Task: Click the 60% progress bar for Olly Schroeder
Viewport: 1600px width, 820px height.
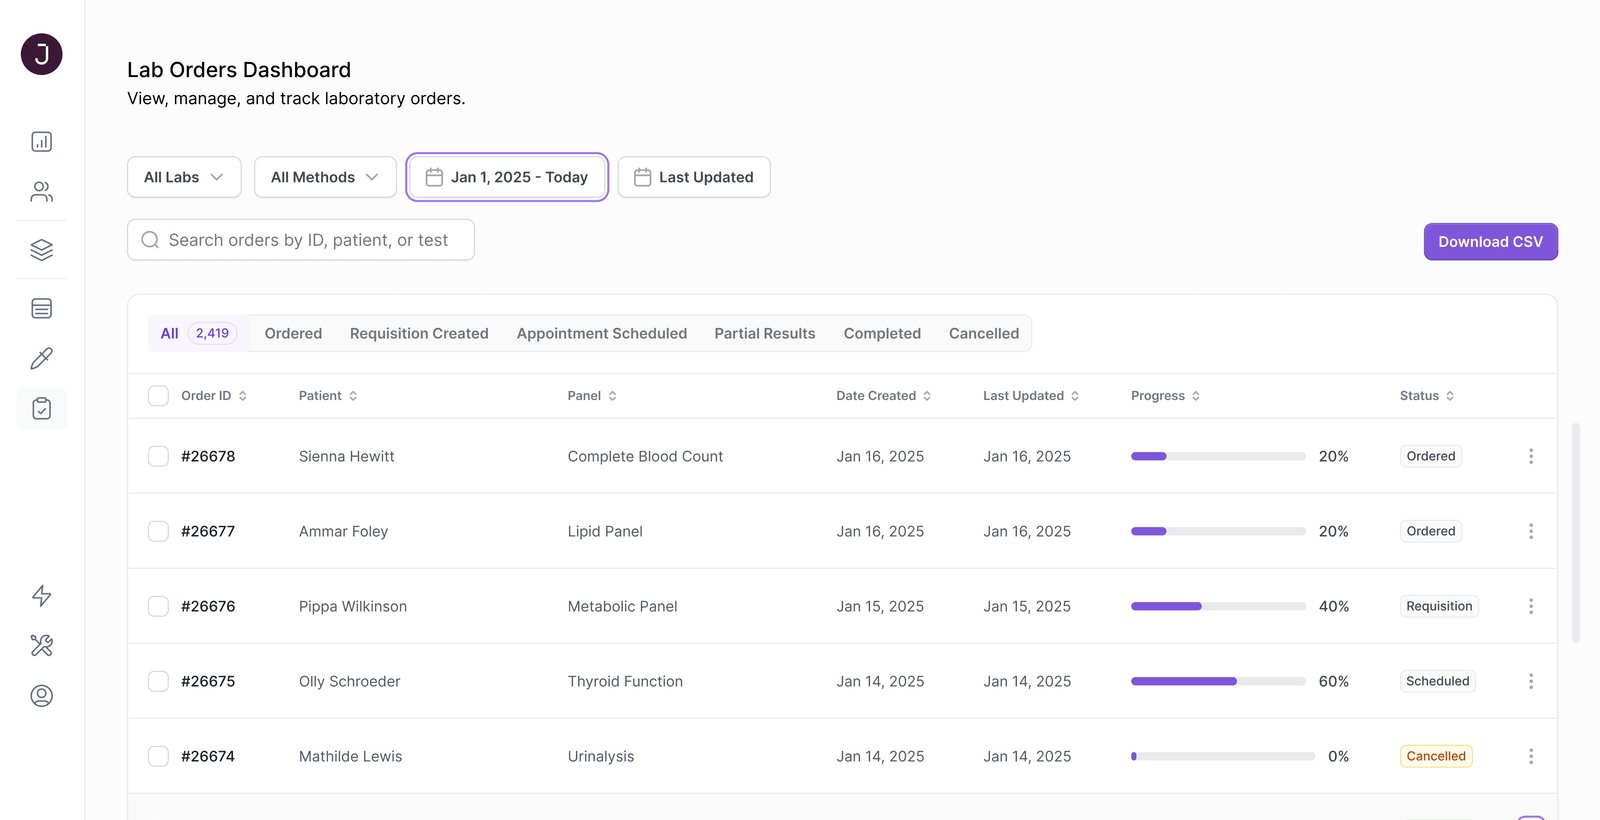Action: pyautogui.click(x=1218, y=681)
